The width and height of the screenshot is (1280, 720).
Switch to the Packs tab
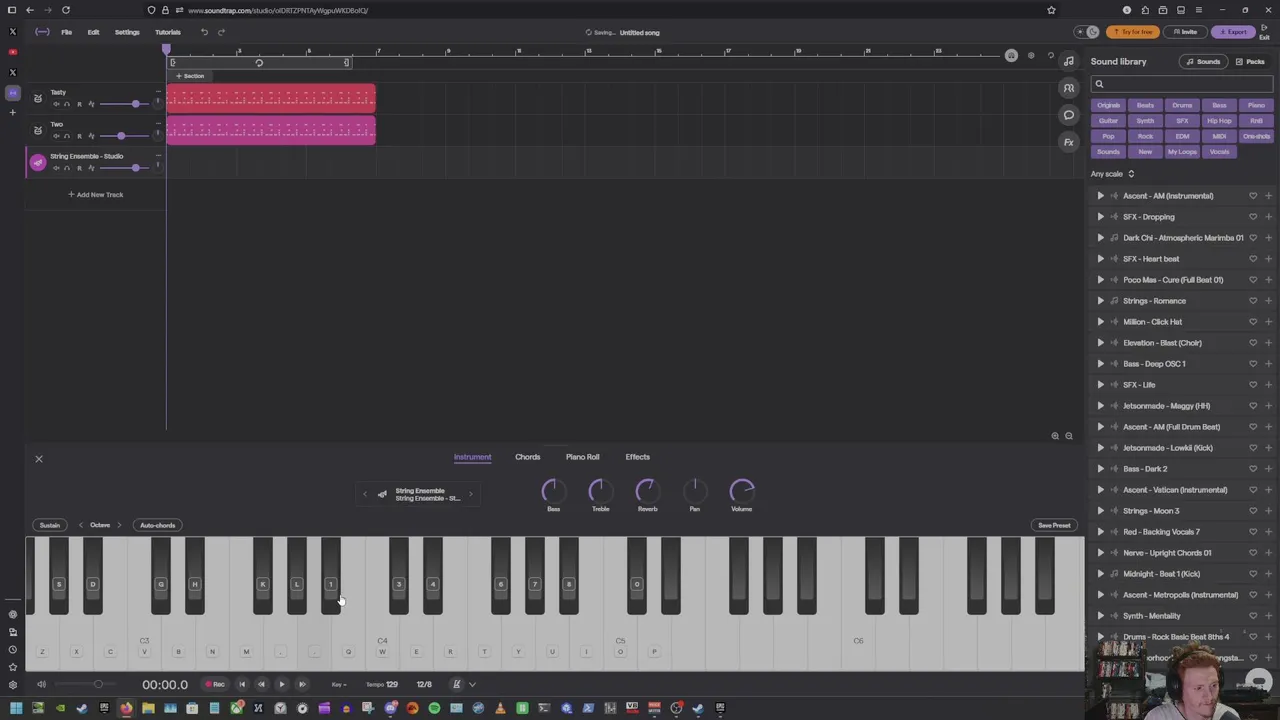click(x=1250, y=62)
